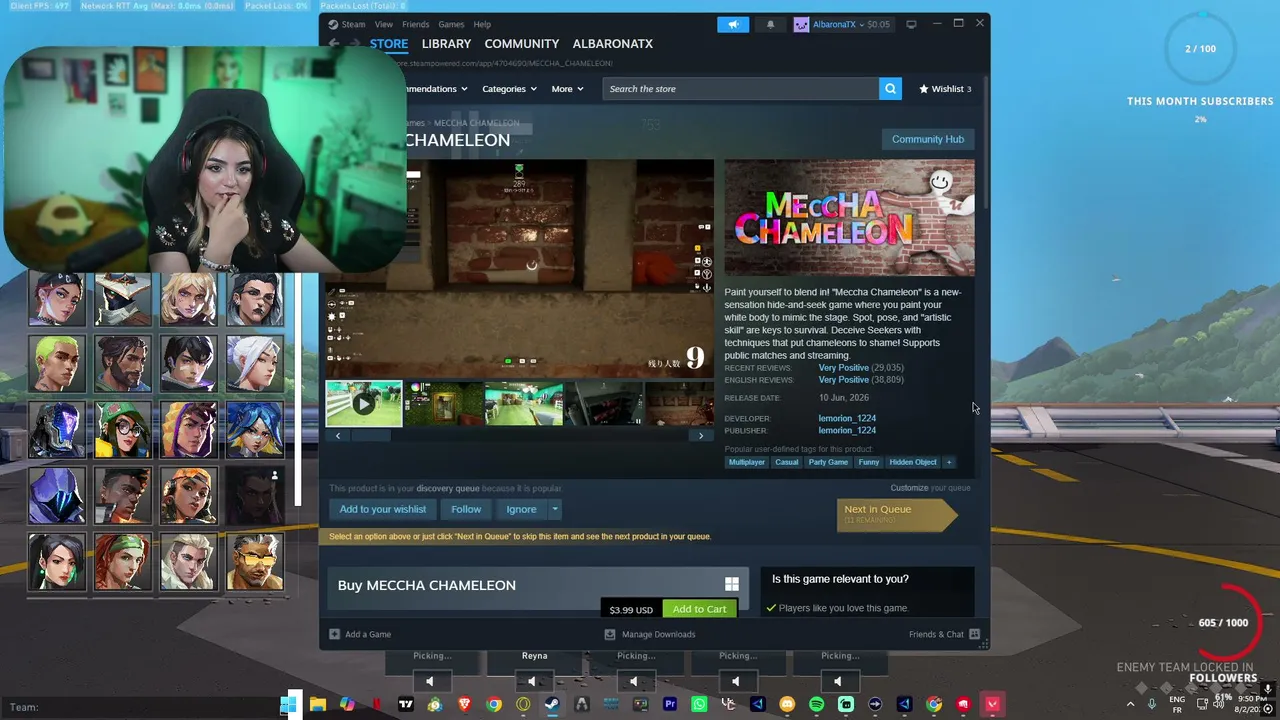This screenshot has height=720, width=1280.
Task: Open Discord from the taskbar
Action: 787,704
